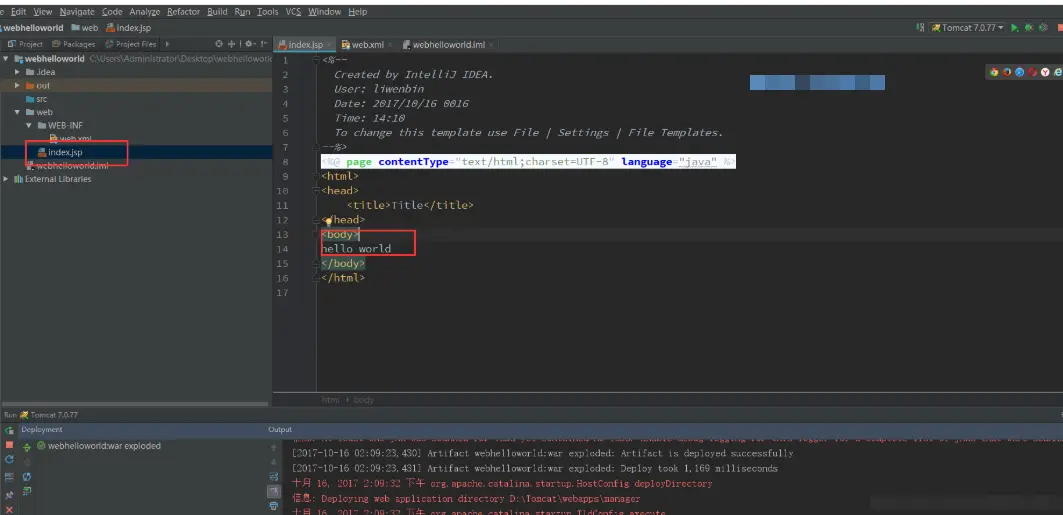Collapse the web folder
The width and height of the screenshot is (1063, 515).
(x=17, y=112)
